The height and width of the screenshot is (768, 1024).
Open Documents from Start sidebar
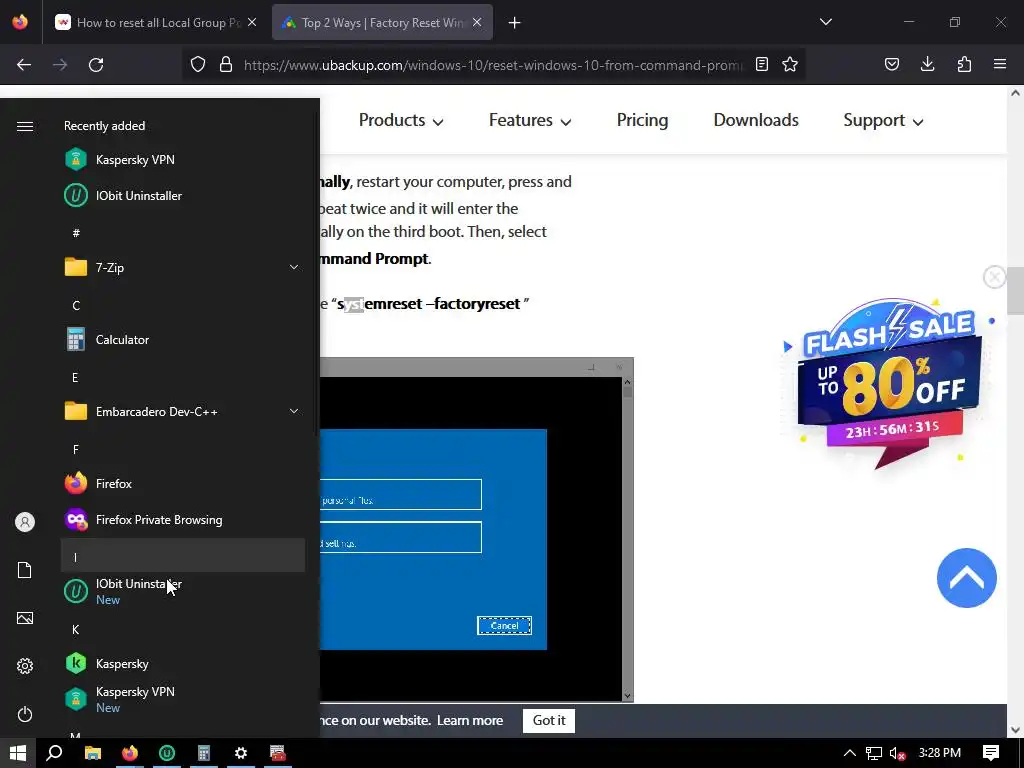coord(25,570)
